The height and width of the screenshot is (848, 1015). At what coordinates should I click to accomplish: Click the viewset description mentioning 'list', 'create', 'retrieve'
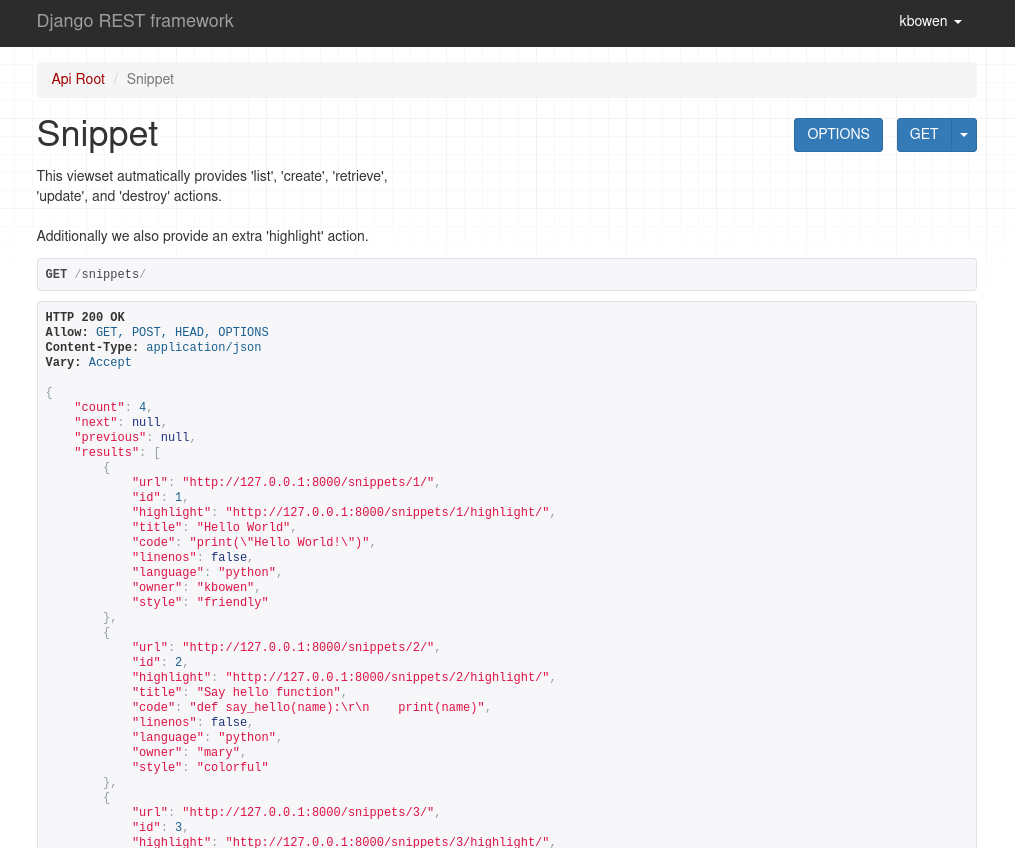click(x=212, y=186)
